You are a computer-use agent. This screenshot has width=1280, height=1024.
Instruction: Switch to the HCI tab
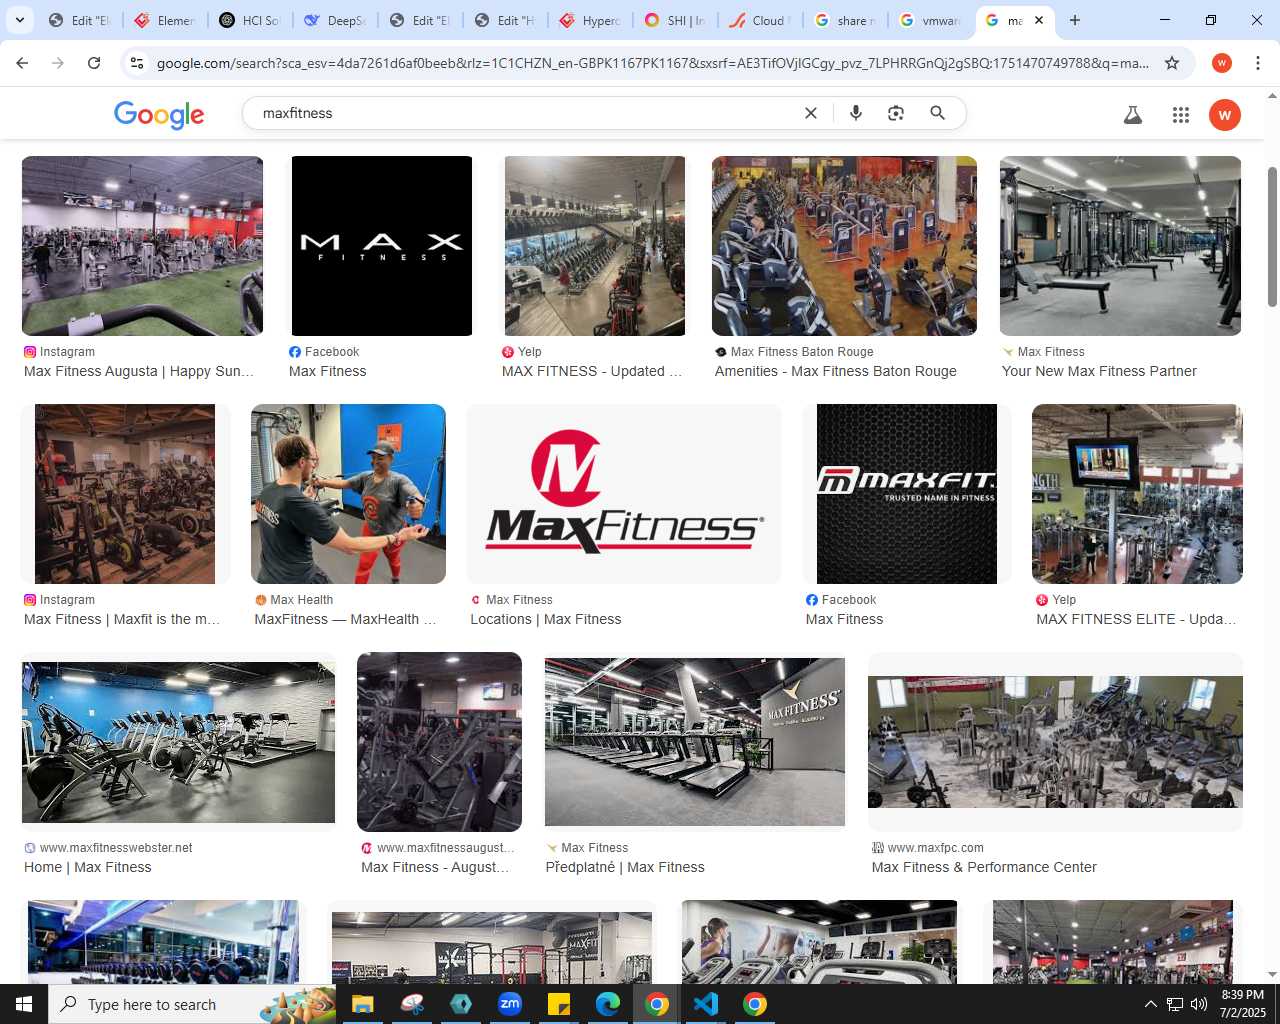pos(250,20)
